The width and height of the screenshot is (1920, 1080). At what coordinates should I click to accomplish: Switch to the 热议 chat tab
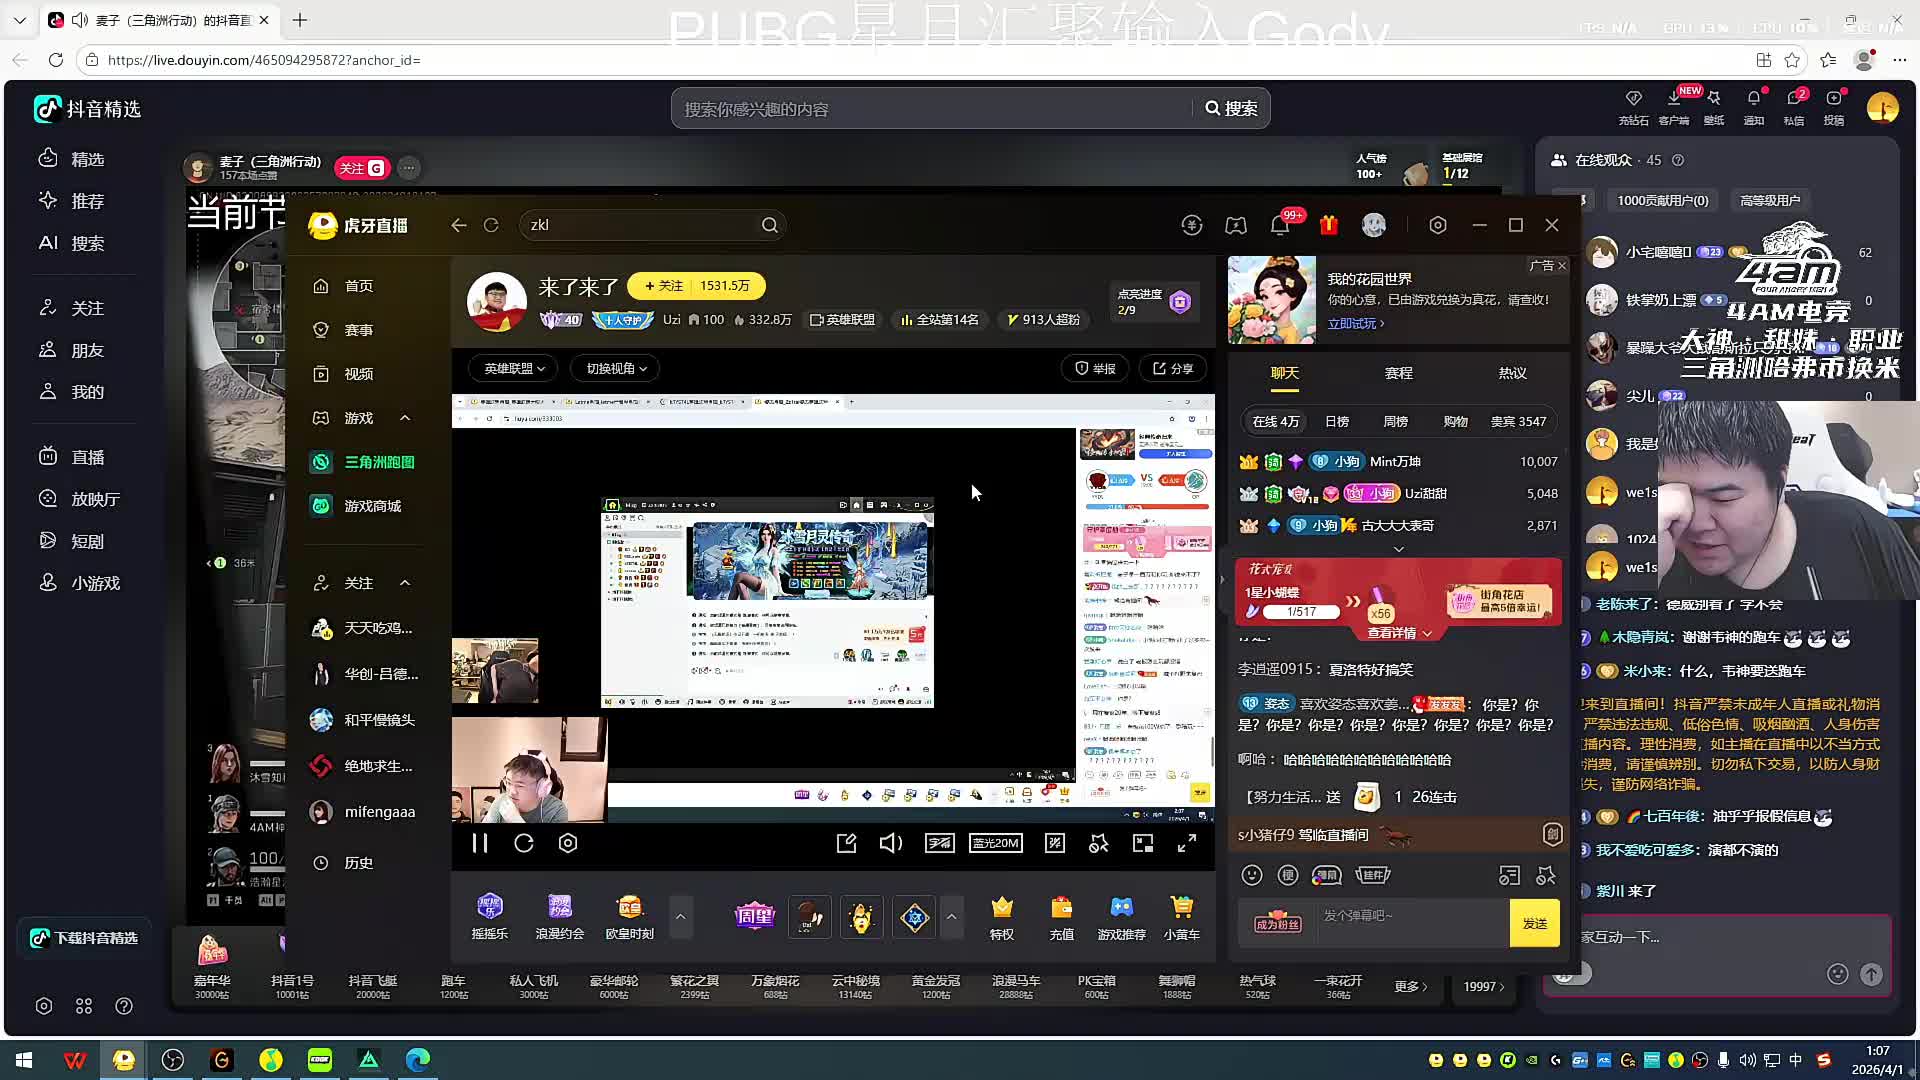click(x=1512, y=373)
